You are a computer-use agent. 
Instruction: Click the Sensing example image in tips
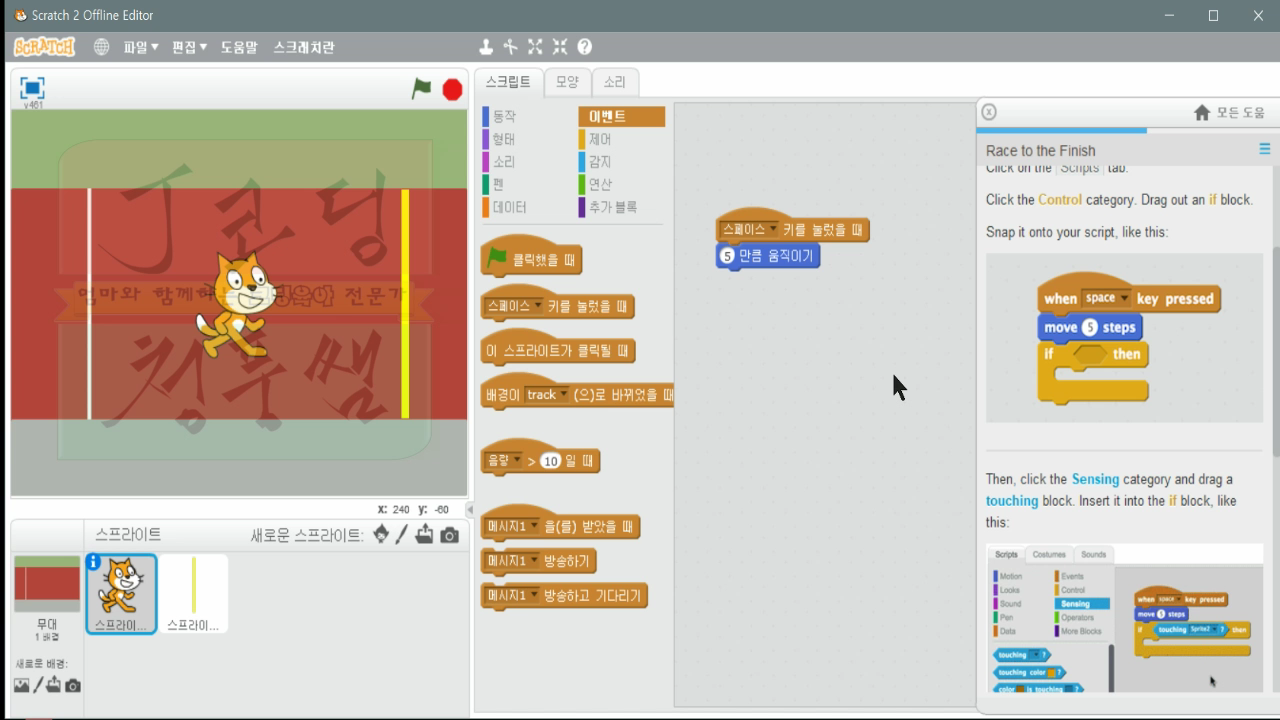coord(1124,618)
